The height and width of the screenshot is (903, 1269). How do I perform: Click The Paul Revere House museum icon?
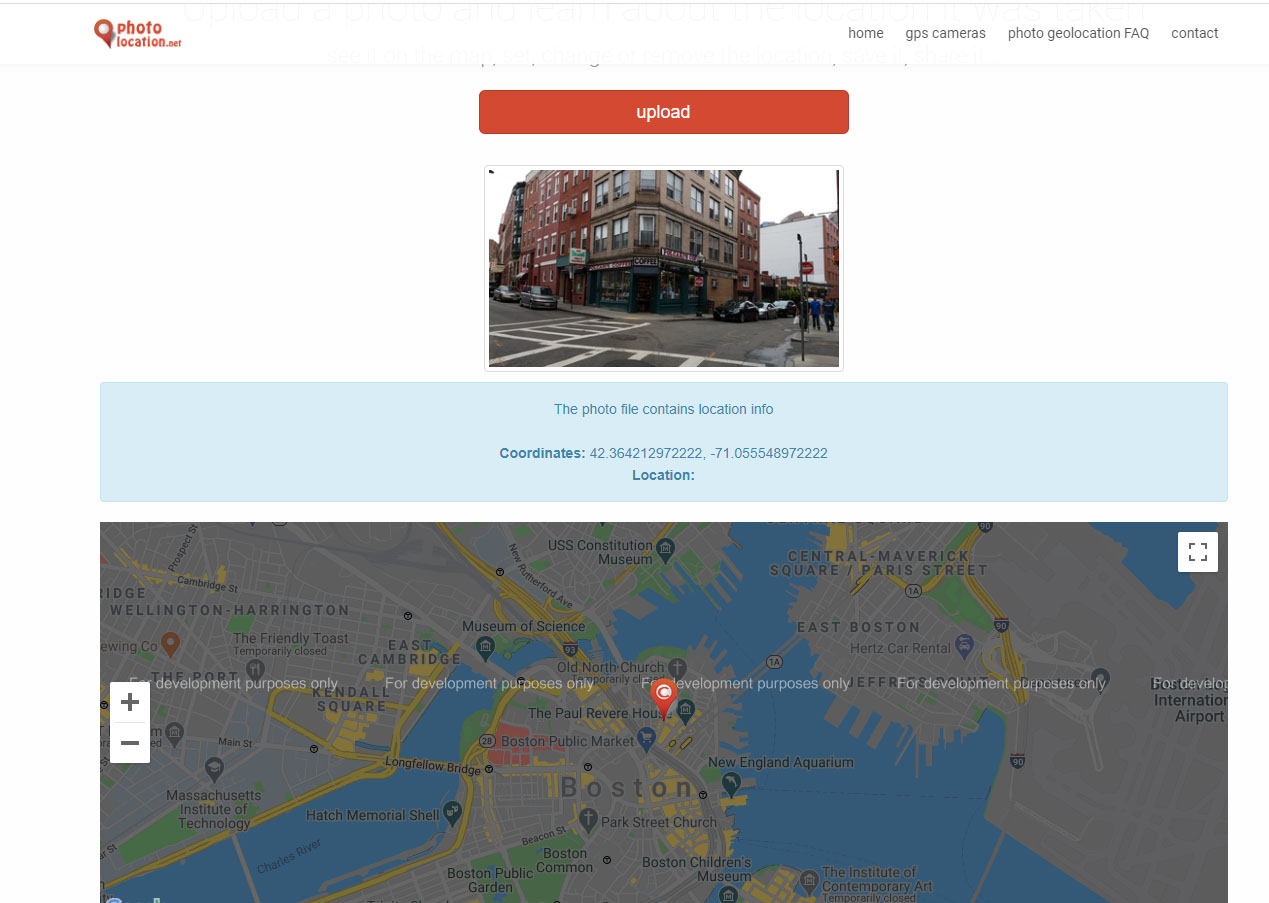point(686,711)
